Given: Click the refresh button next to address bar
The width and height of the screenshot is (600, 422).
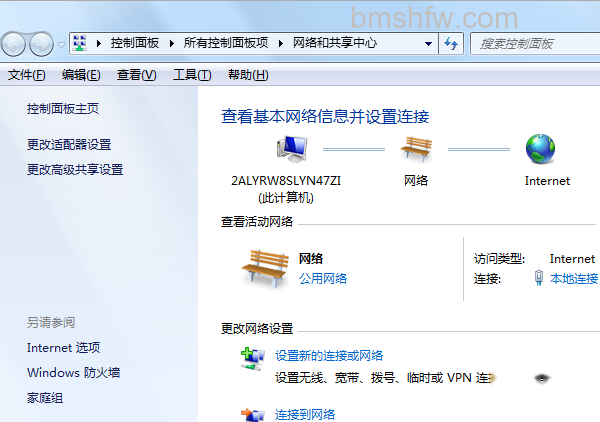Looking at the screenshot, I should click(x=451, y=44).
